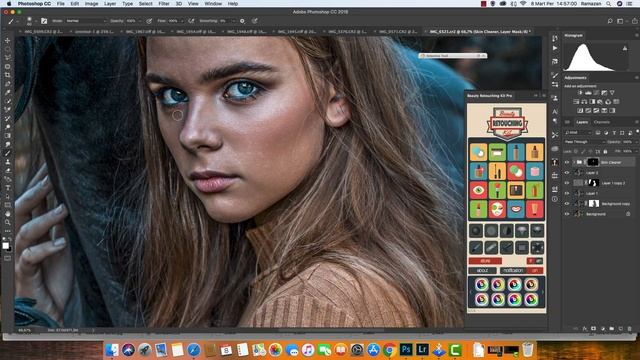
Task: Open the Filter menu
Action: click(164, 4)
